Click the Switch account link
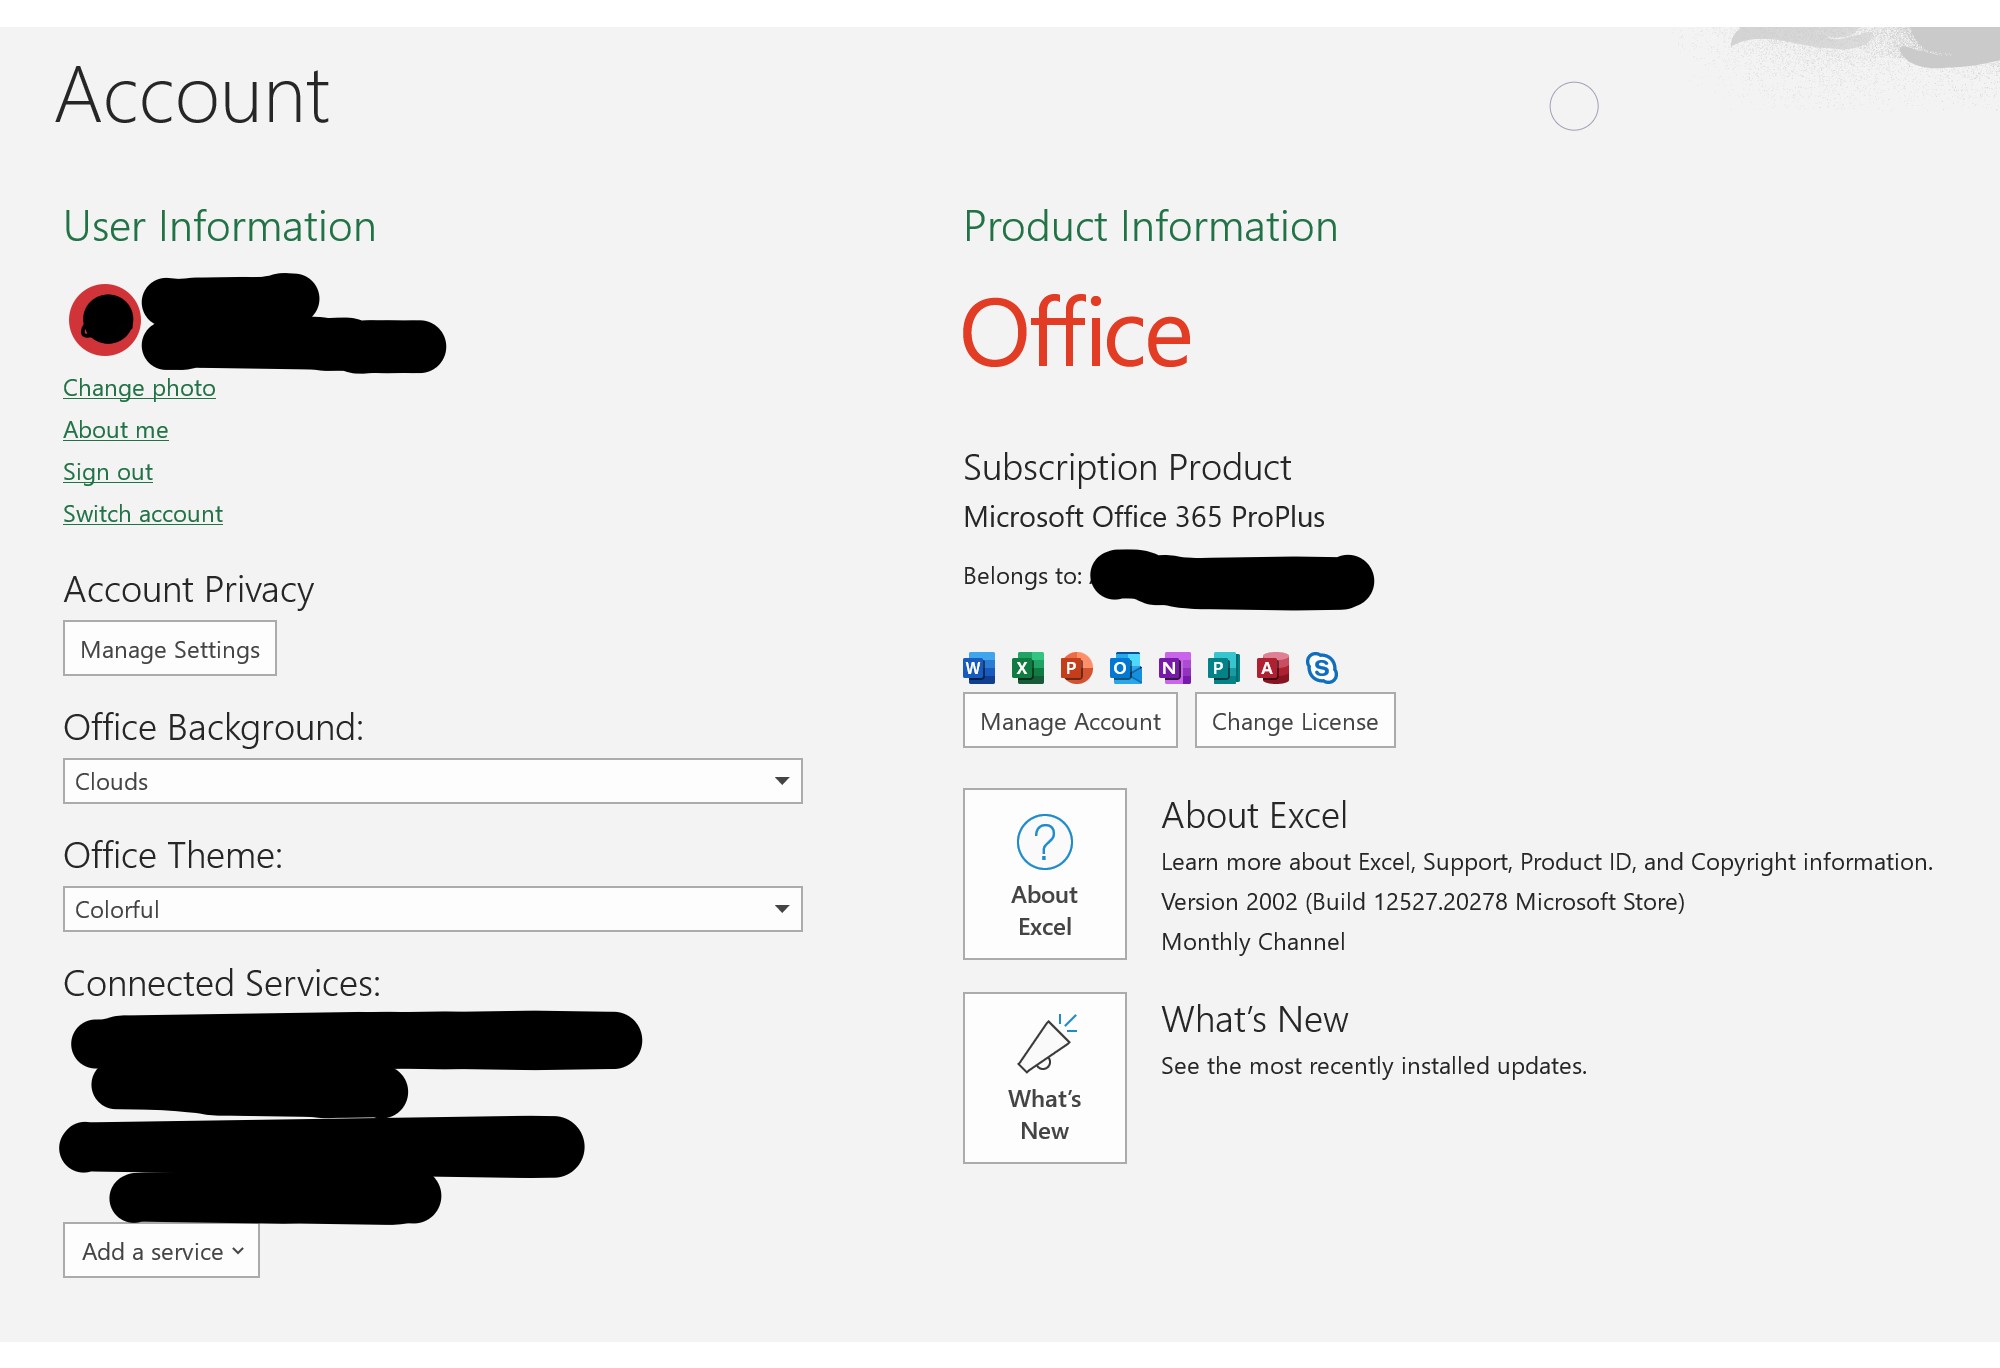 [x=142, y=514]
